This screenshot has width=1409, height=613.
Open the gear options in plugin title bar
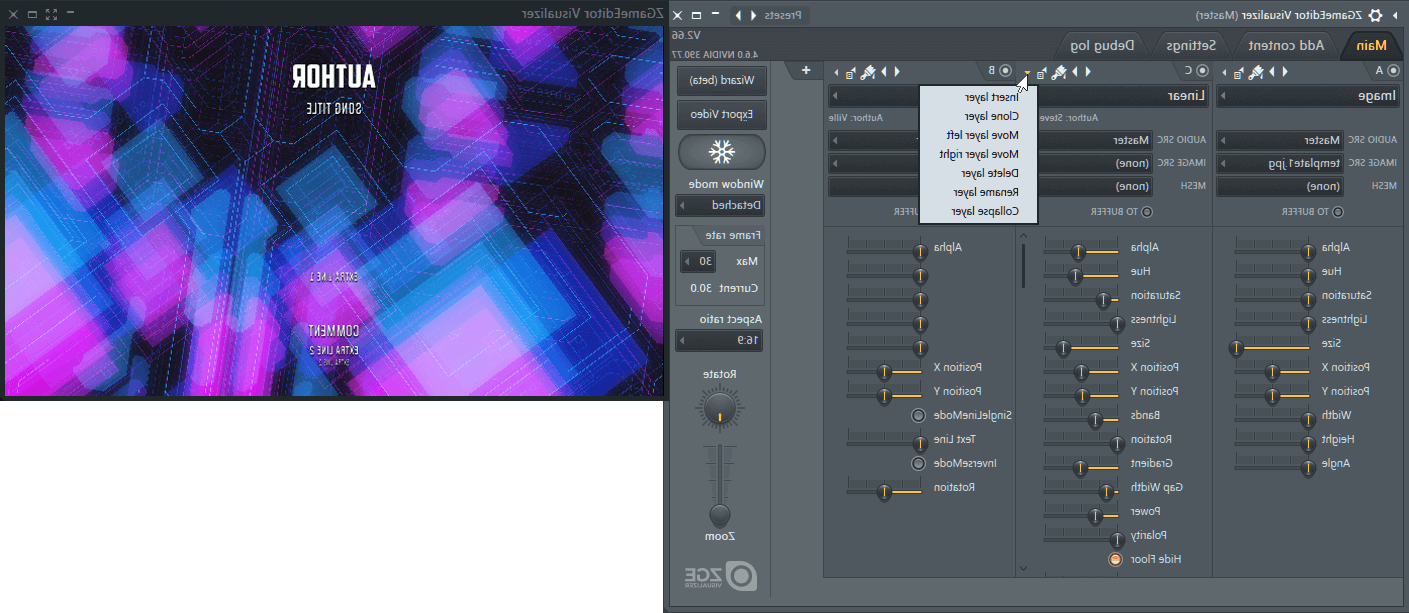coord(1375,15)
